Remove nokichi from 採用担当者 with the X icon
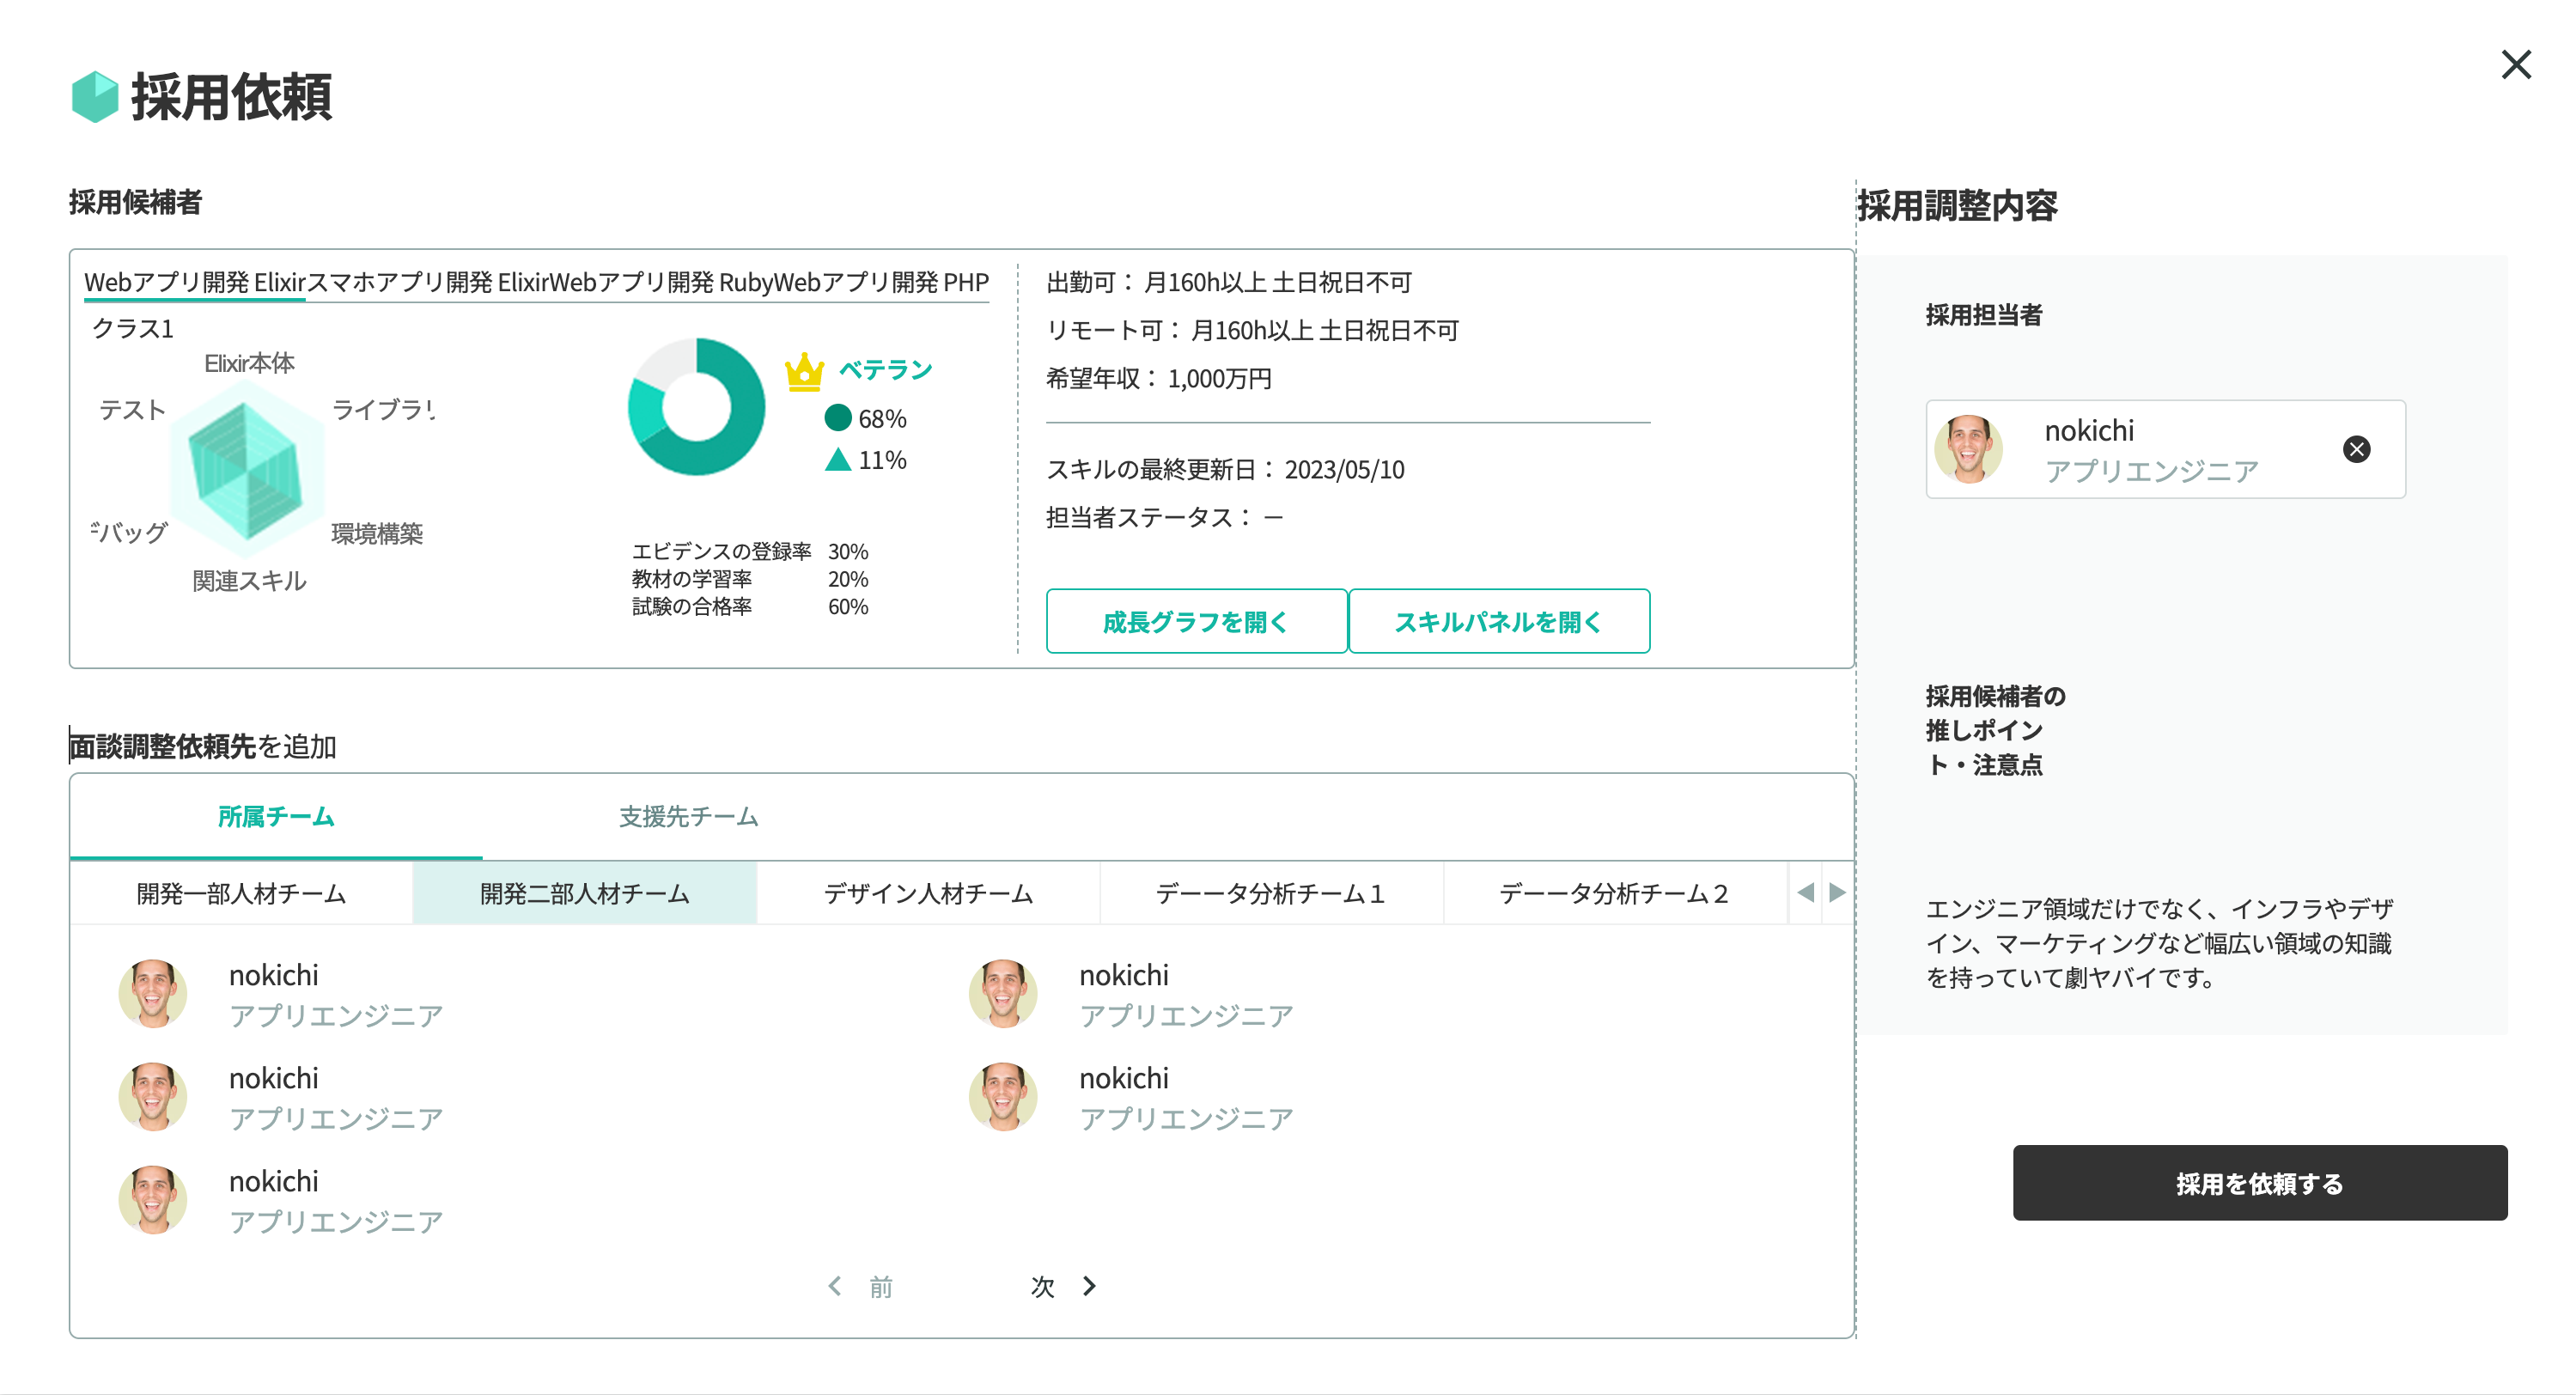Screen dimensions: 2576x1395 (2356, 449)
